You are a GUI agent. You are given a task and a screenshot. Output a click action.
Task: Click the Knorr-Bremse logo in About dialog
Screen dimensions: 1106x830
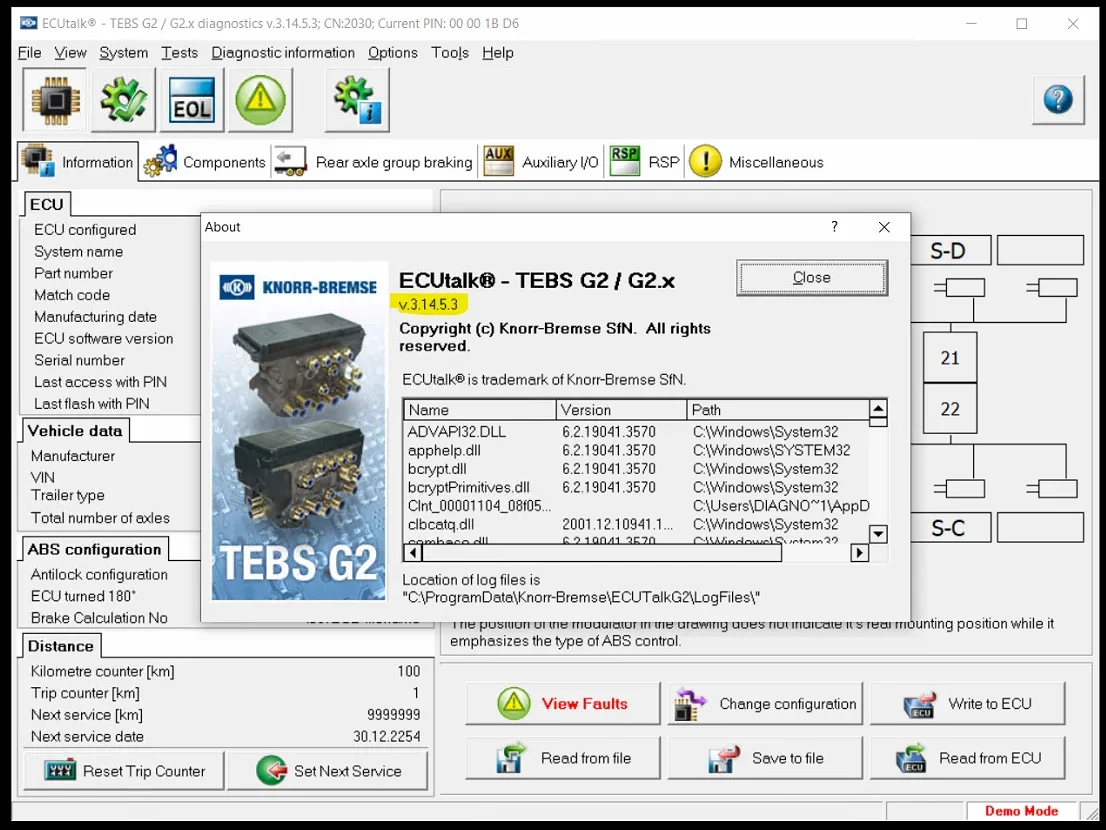[299, 287]
